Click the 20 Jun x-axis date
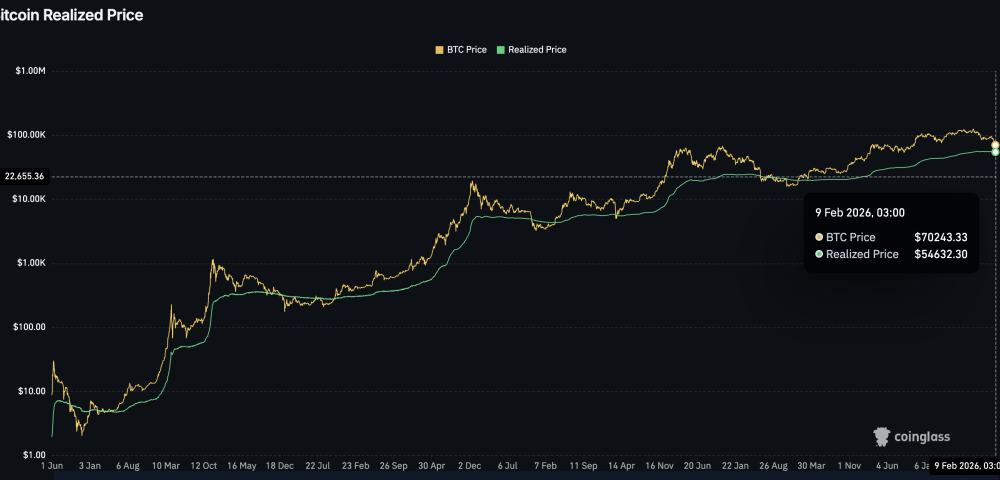The image size is (1000, 480). tap(698, 467)
